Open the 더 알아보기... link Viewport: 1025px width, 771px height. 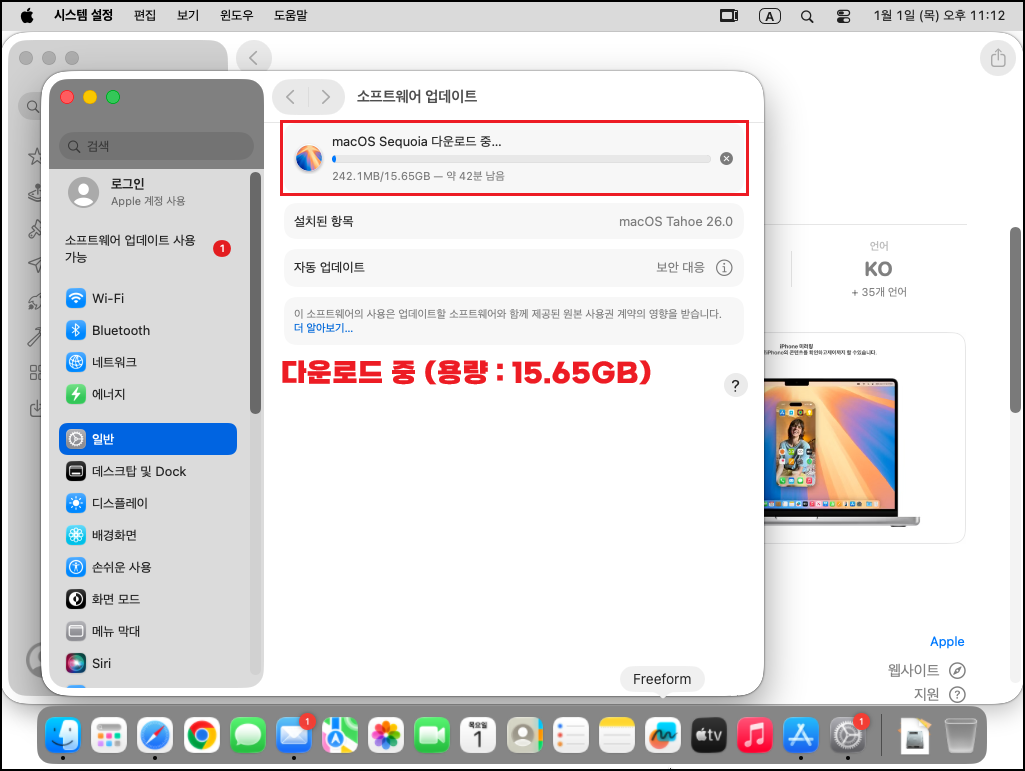coord(323,328)
